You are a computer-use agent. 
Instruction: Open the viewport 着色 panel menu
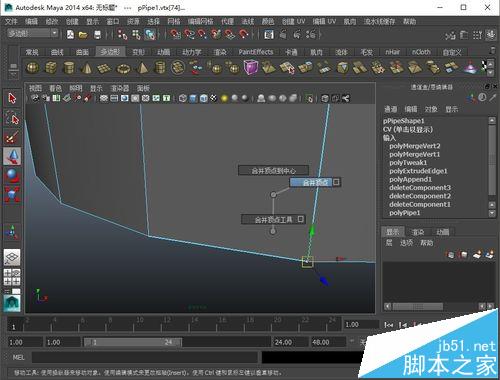point(55,88)
